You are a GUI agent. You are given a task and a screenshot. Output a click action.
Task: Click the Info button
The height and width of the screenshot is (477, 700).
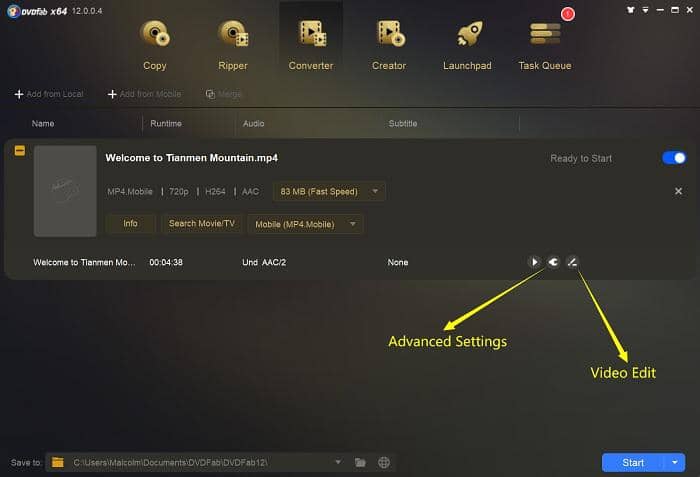(x=130, y=223)
